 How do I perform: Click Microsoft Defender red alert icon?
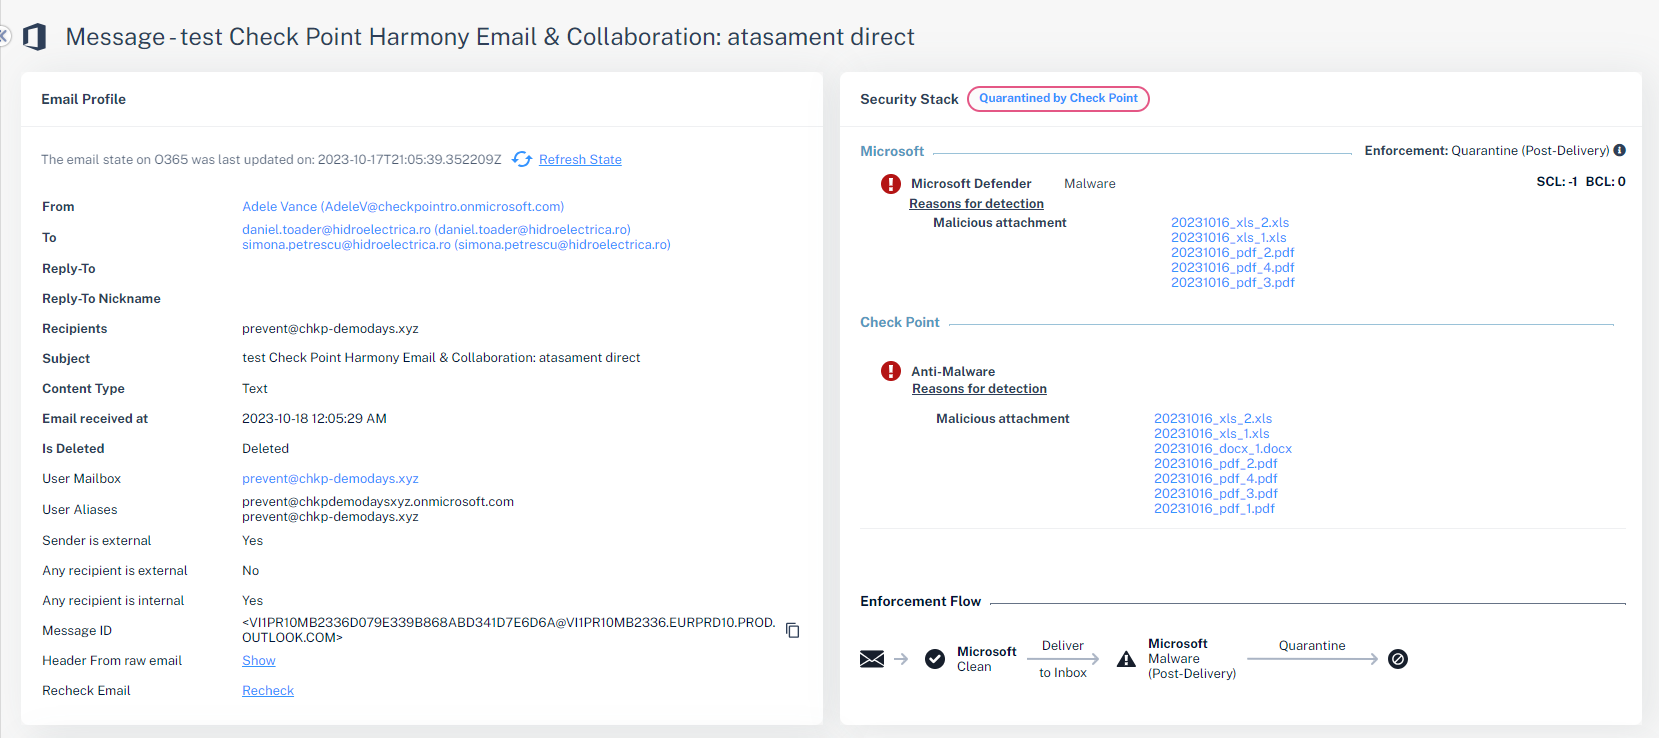[890, 183]
